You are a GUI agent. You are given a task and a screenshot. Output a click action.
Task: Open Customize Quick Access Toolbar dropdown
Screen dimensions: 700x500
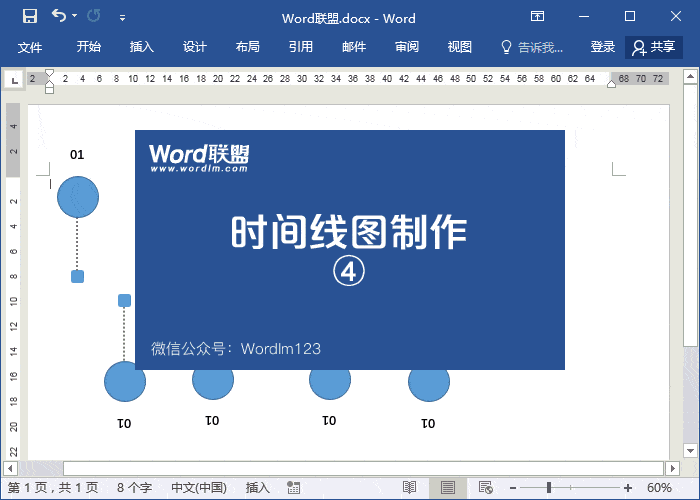[122, 18]
